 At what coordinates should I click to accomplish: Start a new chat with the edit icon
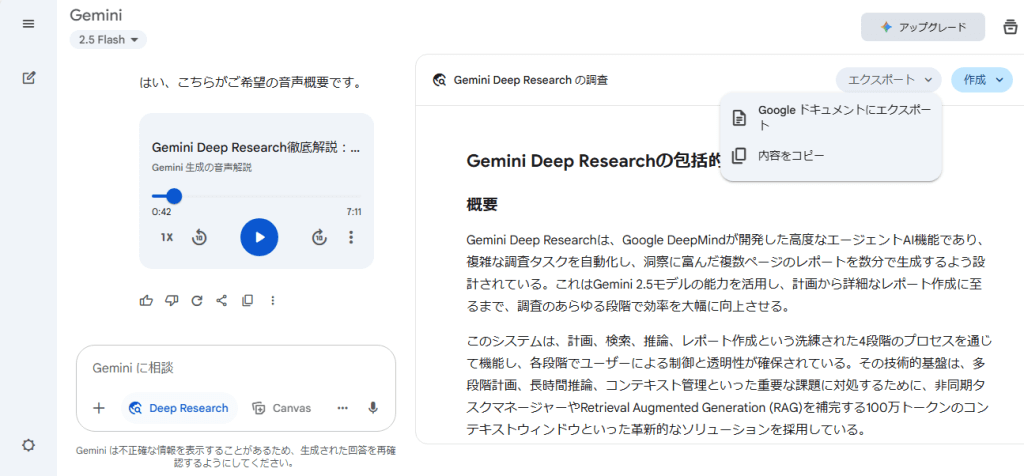pyautogui.click(x=28, y=77)
